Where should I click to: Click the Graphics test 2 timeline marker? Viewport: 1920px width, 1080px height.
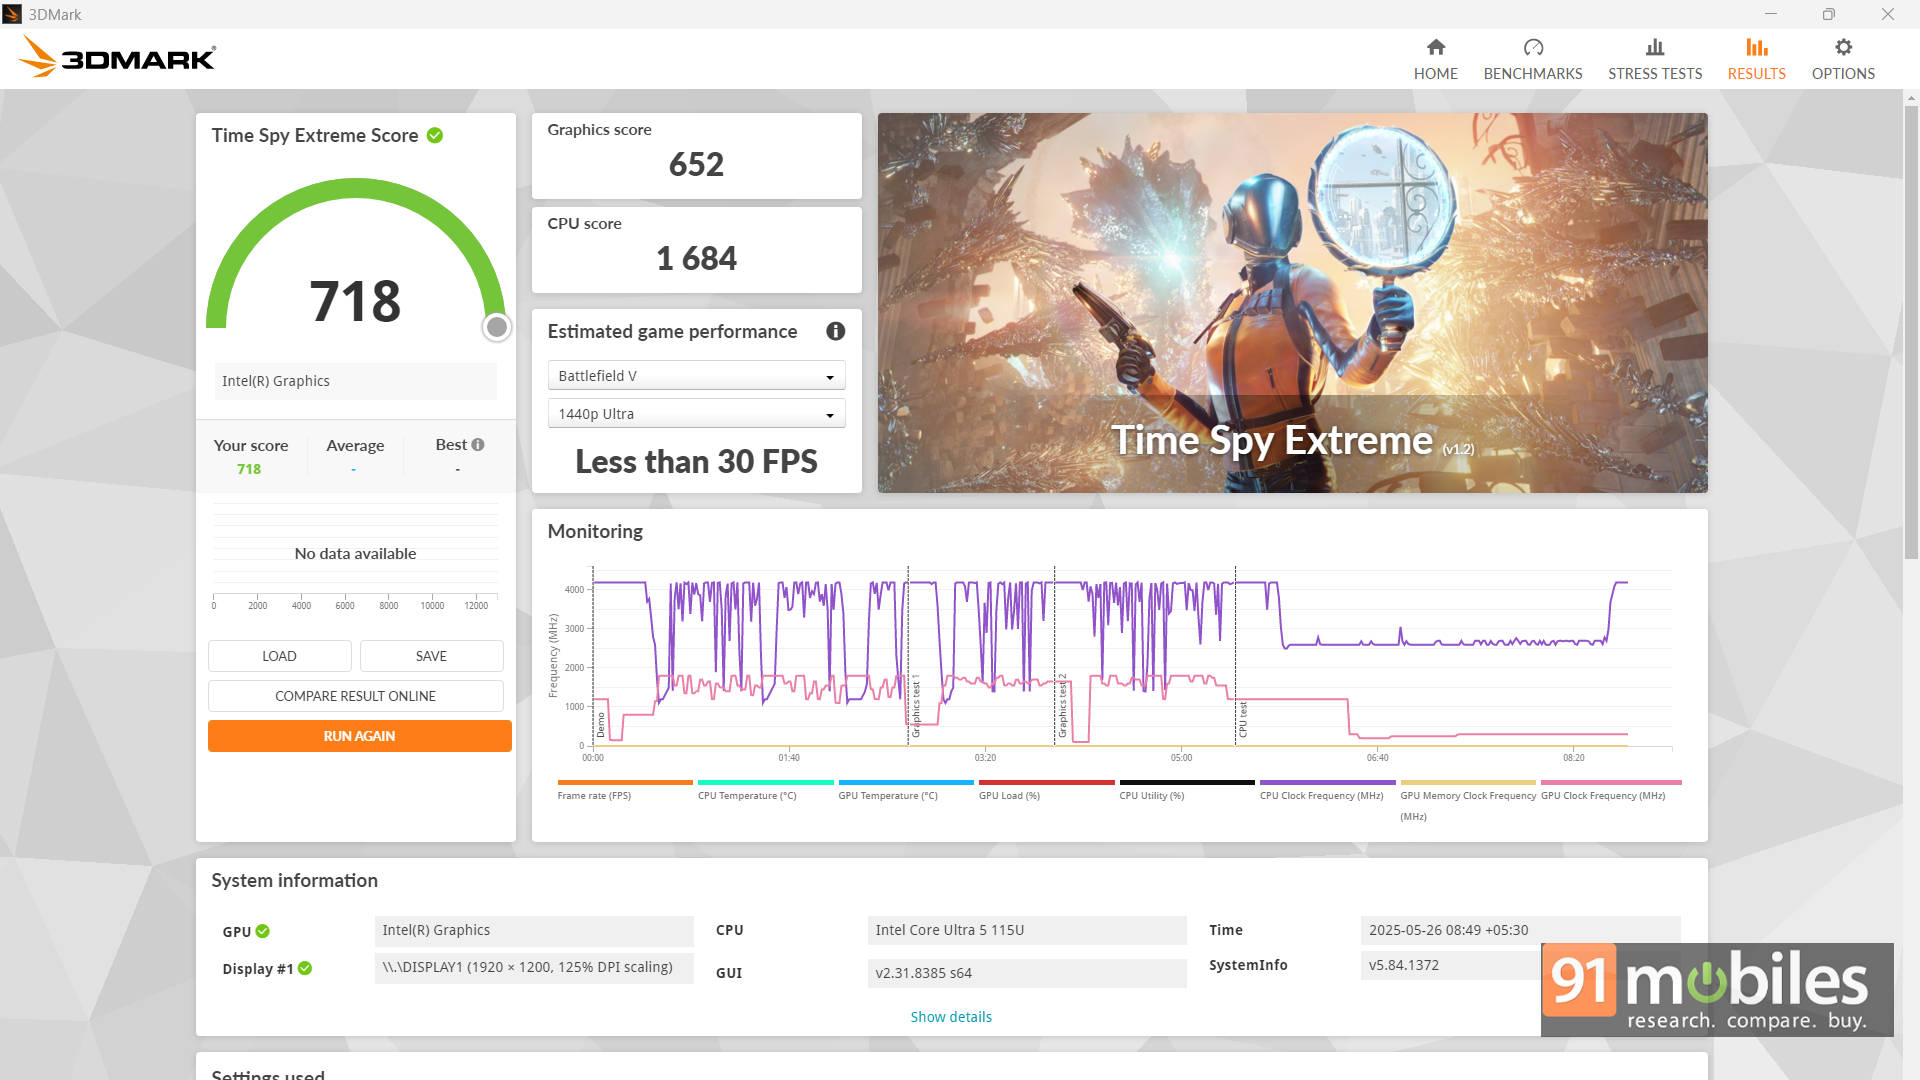tap(1062, 706)
